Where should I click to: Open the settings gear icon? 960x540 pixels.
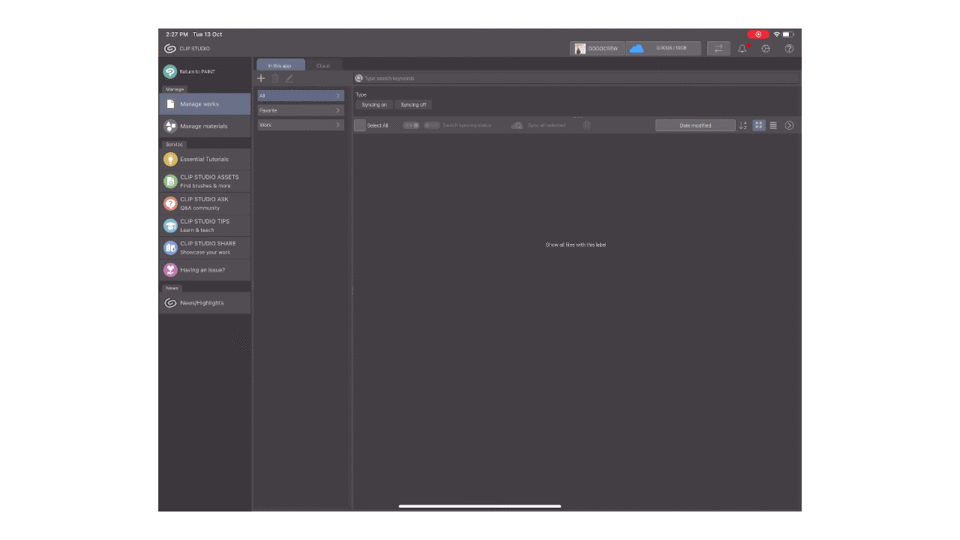(x=766, y=48)
